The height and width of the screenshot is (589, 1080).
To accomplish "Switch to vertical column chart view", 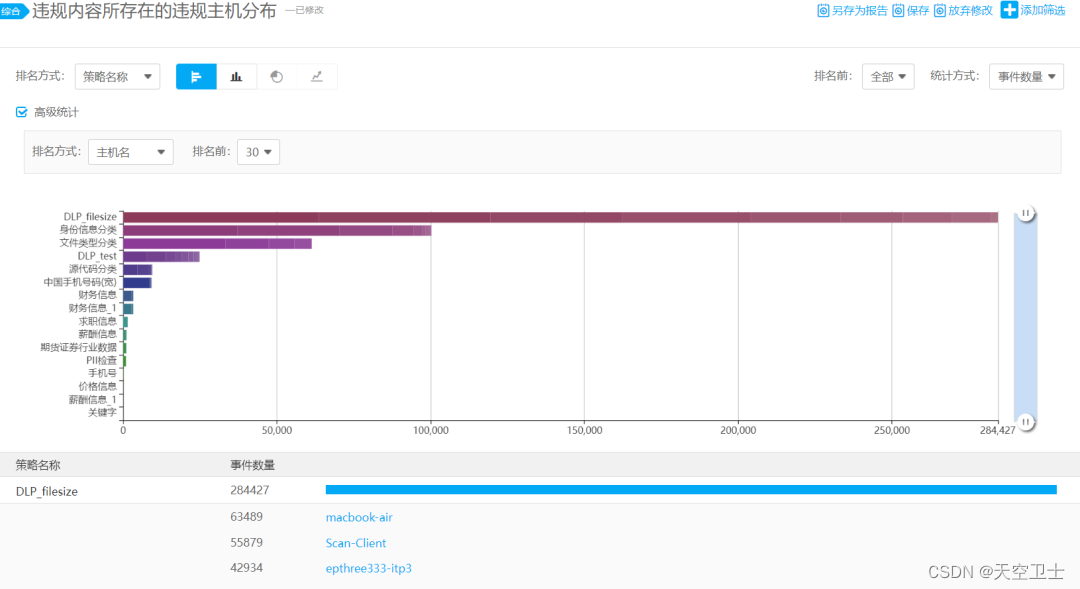I will [236, 76].
